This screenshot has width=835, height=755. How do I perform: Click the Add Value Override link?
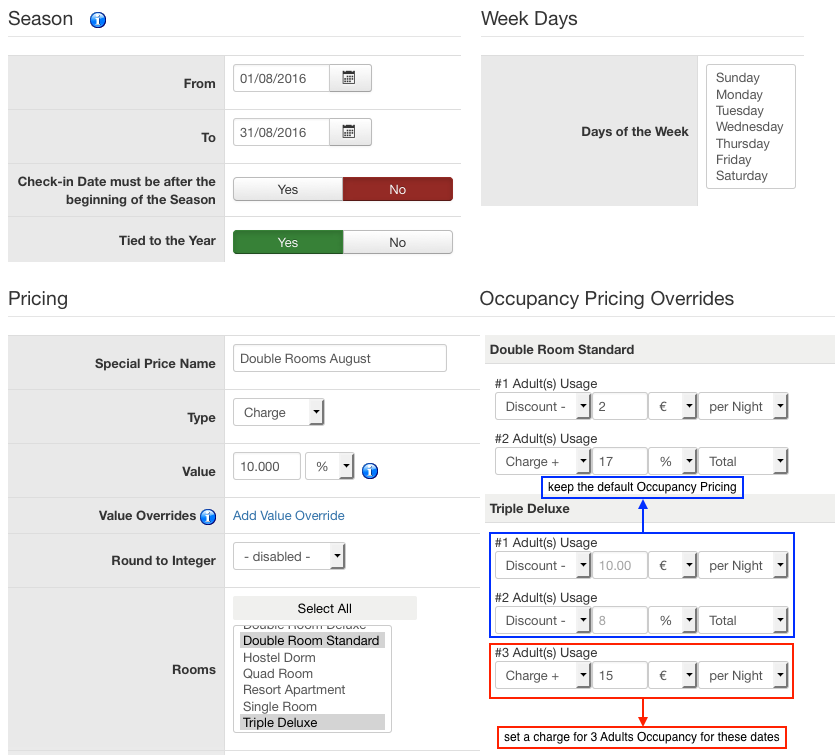point(289,515)
